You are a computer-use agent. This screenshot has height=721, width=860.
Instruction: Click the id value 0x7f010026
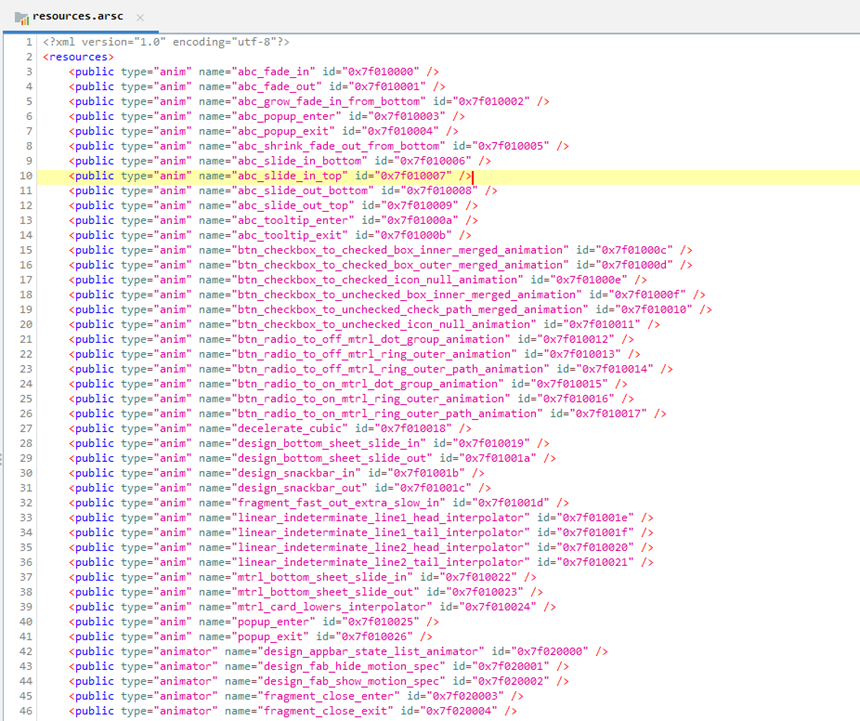pos(374,635)
